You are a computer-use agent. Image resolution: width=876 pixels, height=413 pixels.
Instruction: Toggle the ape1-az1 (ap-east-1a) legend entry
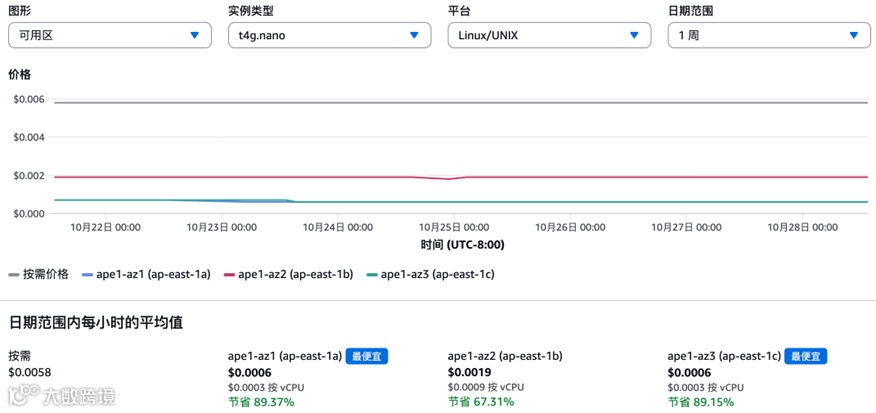[x=146, y=274]
